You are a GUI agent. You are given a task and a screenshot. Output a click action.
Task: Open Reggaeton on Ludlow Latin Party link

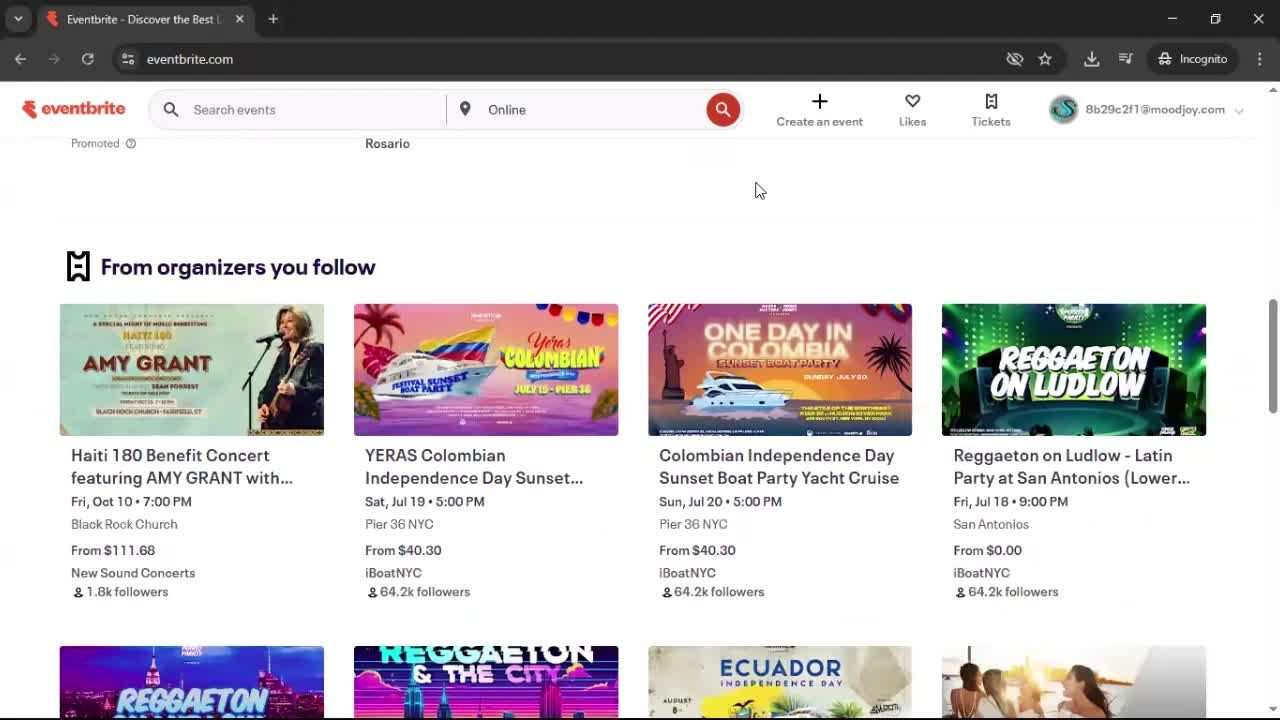pos(1072,467)
